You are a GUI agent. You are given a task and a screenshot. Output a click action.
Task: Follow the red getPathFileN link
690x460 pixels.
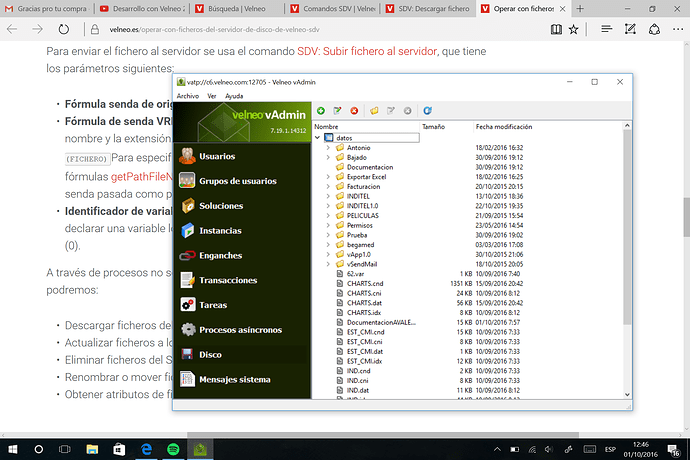(x=142, y=177)
